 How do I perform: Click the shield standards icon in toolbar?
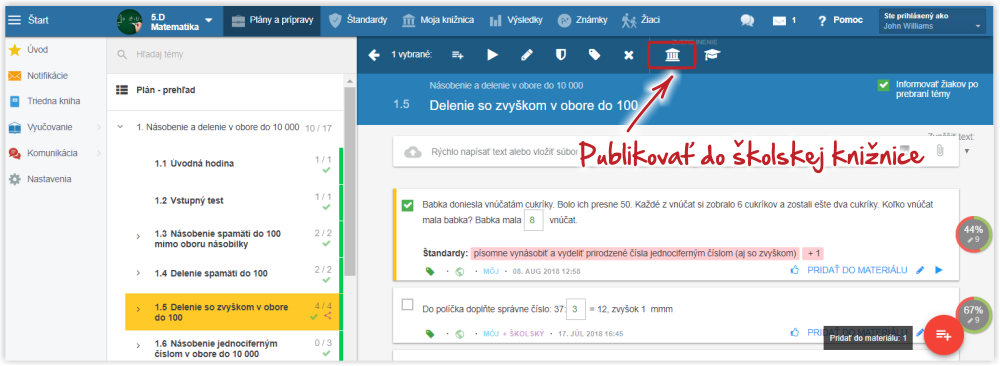[561, 55]
